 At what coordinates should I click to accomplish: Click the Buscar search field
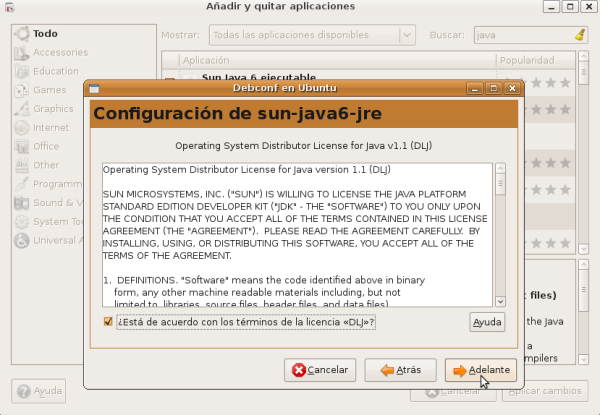520,35
